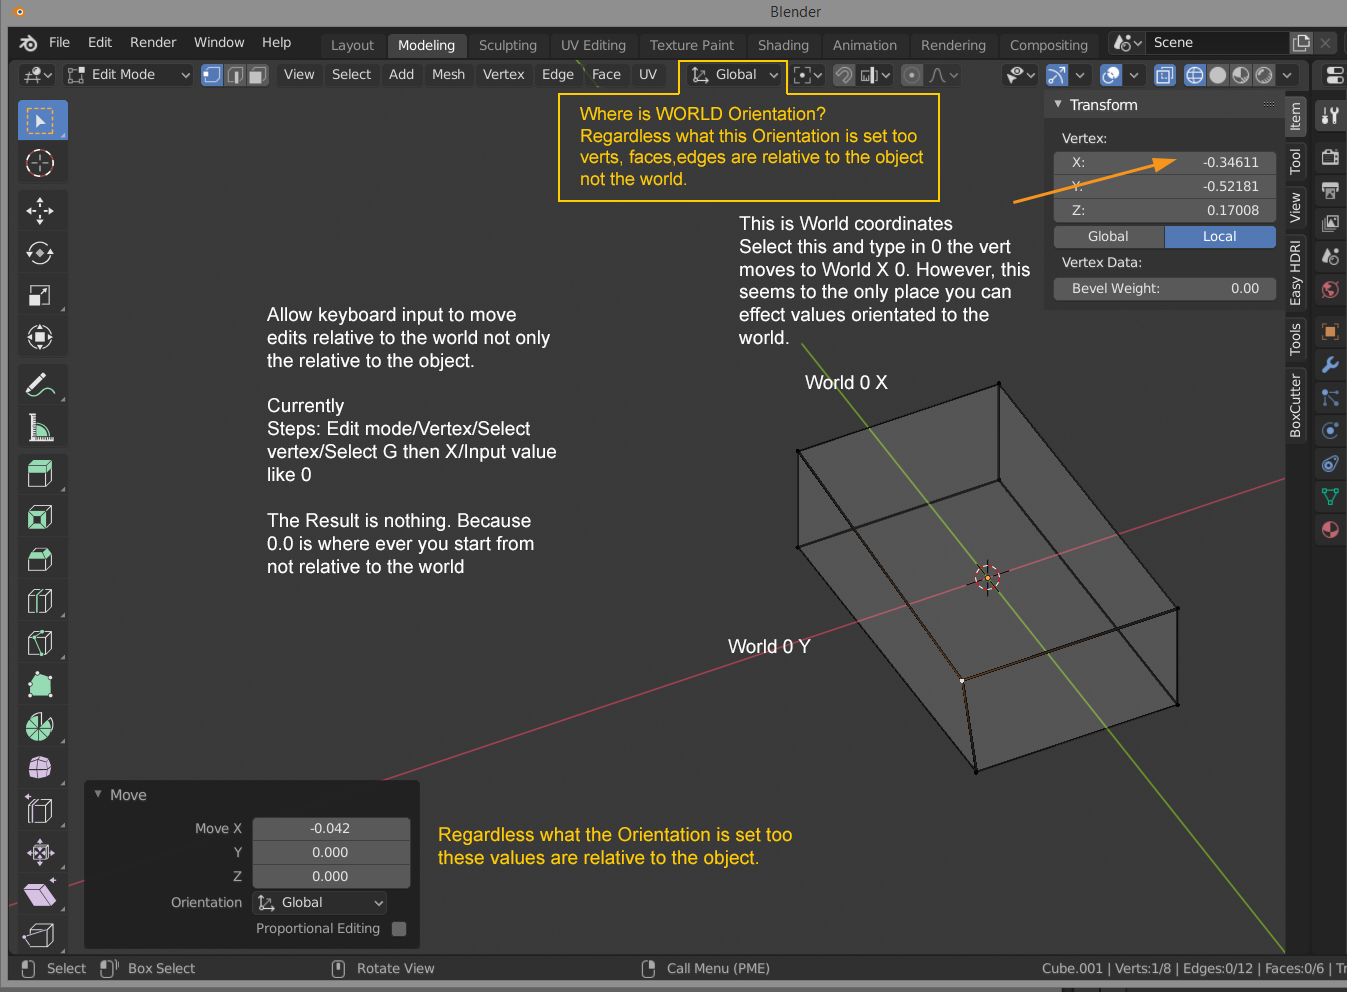Viewport: 1347px width, 992px height.
Task: Open the Vertex menu in header
Action: pyautogui.click(x=504, y=75)
